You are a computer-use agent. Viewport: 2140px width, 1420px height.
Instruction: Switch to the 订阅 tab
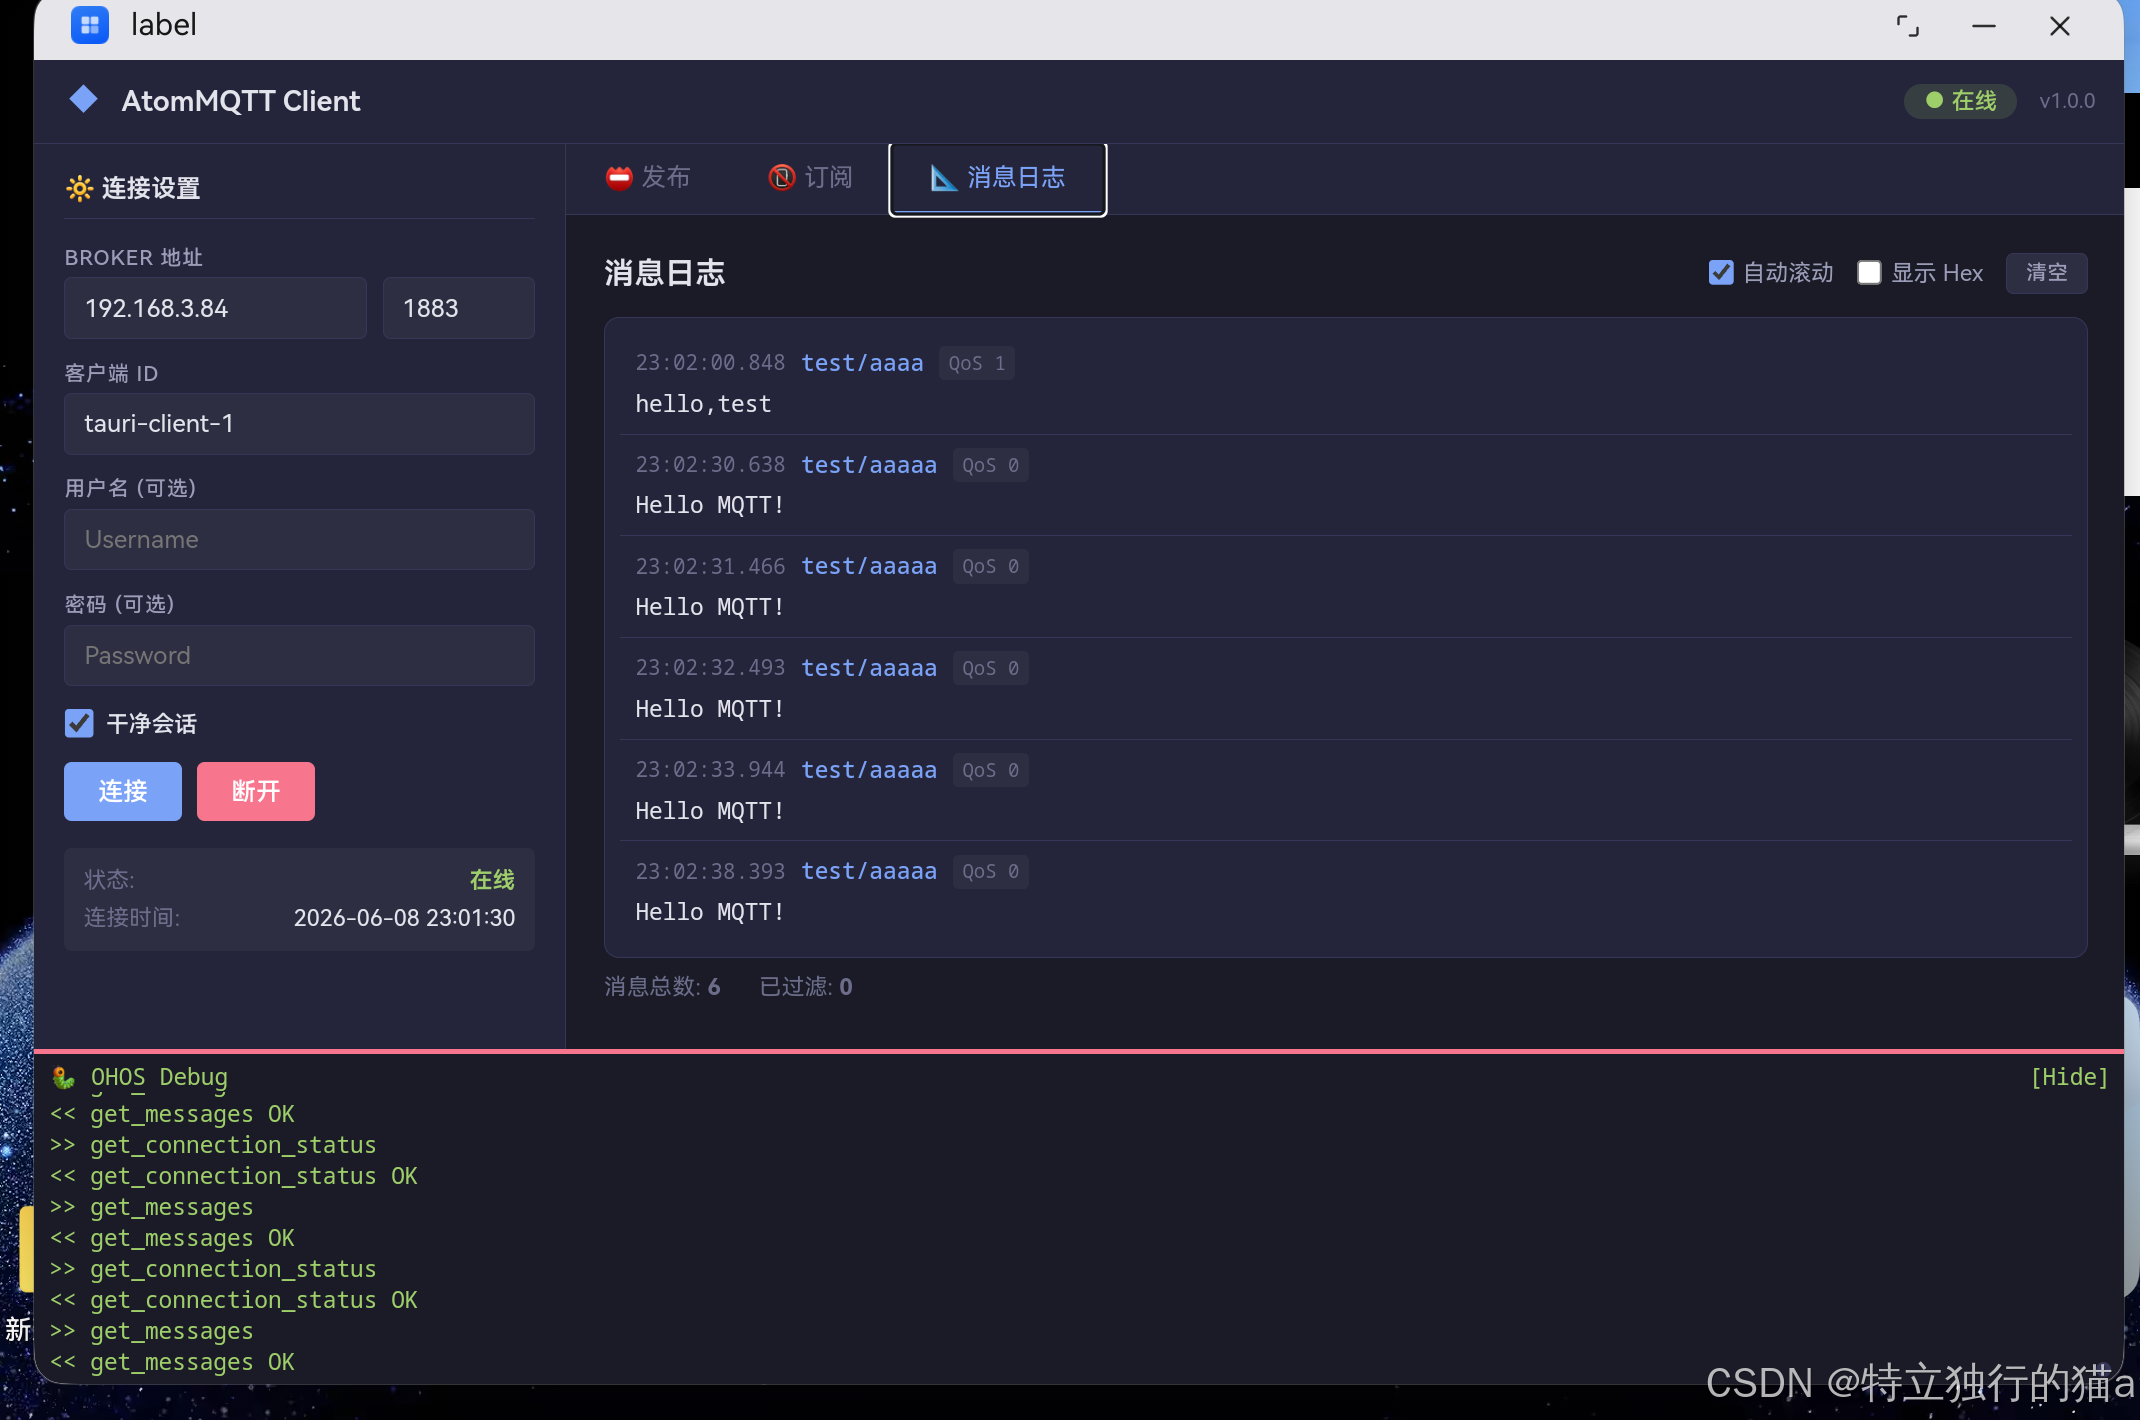point(811,178)
